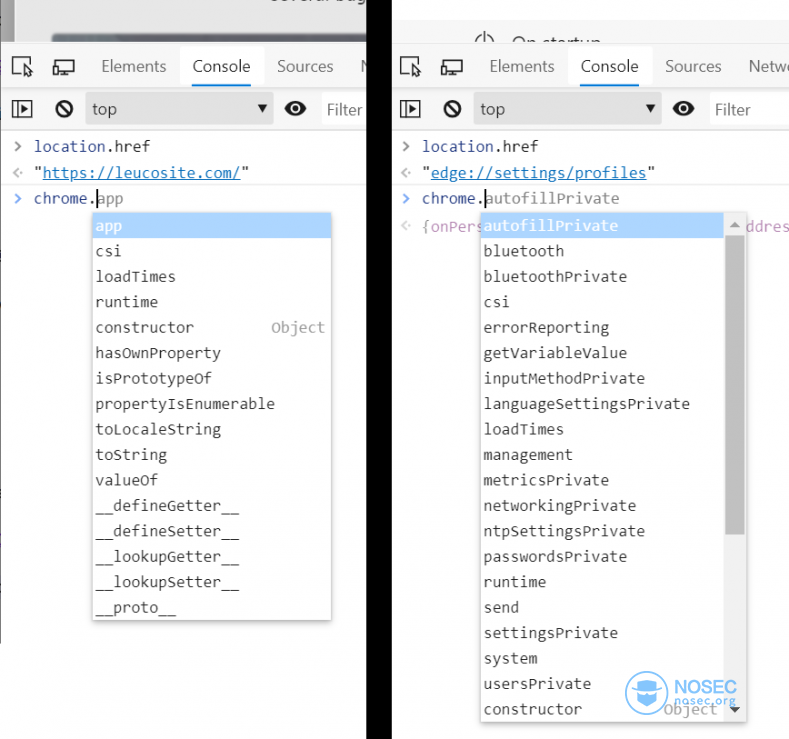Select '__lookupGetter__' suggestion

(x=212, y=556)
